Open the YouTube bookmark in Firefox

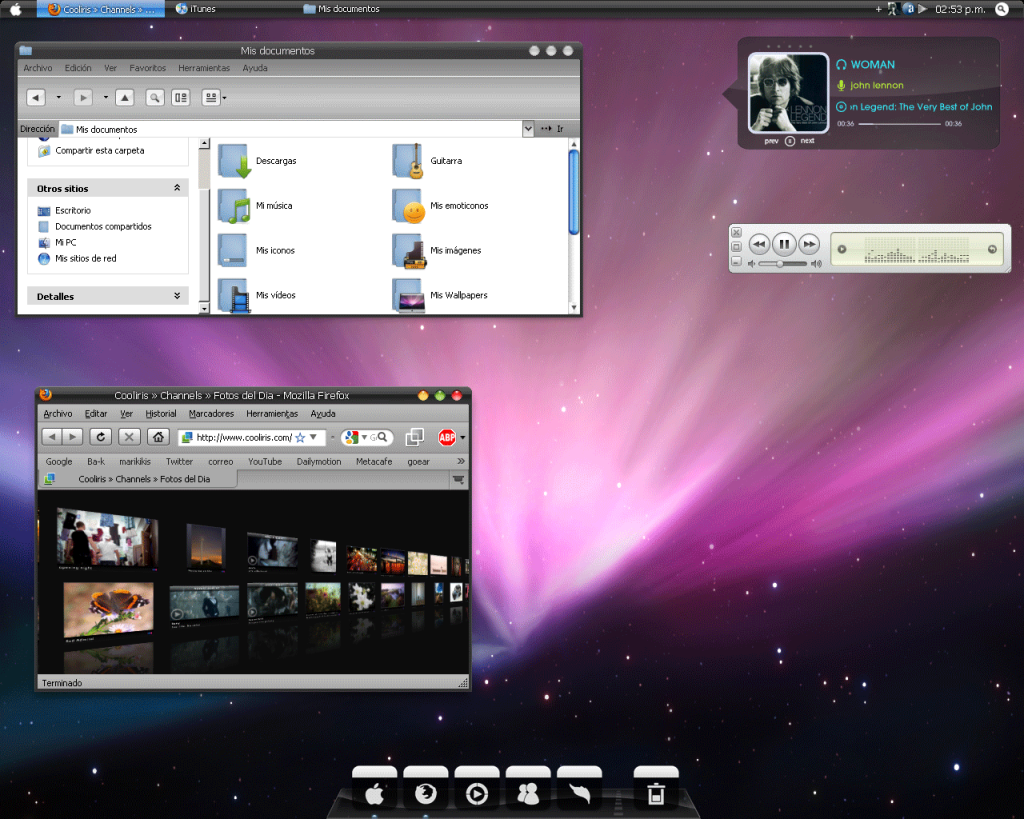[x=264, y=462]
